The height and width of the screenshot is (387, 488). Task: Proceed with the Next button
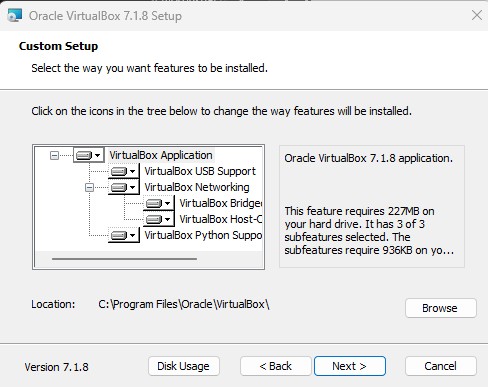pos(350,366)
